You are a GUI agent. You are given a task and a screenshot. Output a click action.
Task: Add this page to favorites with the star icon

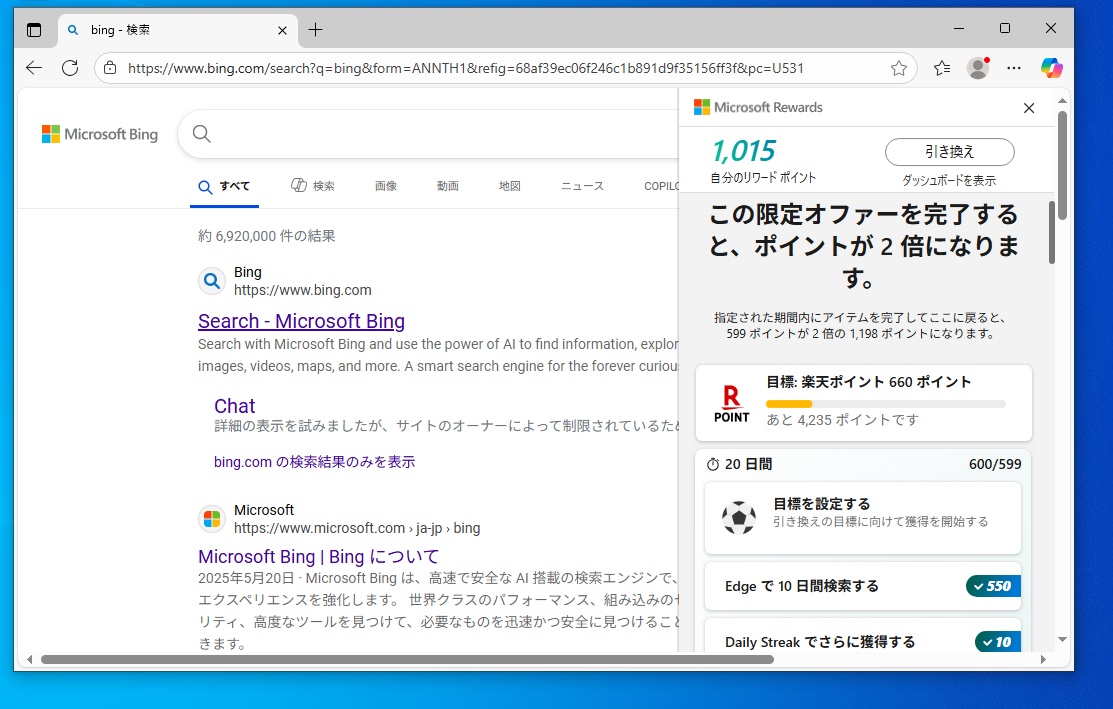pos(899,68)
